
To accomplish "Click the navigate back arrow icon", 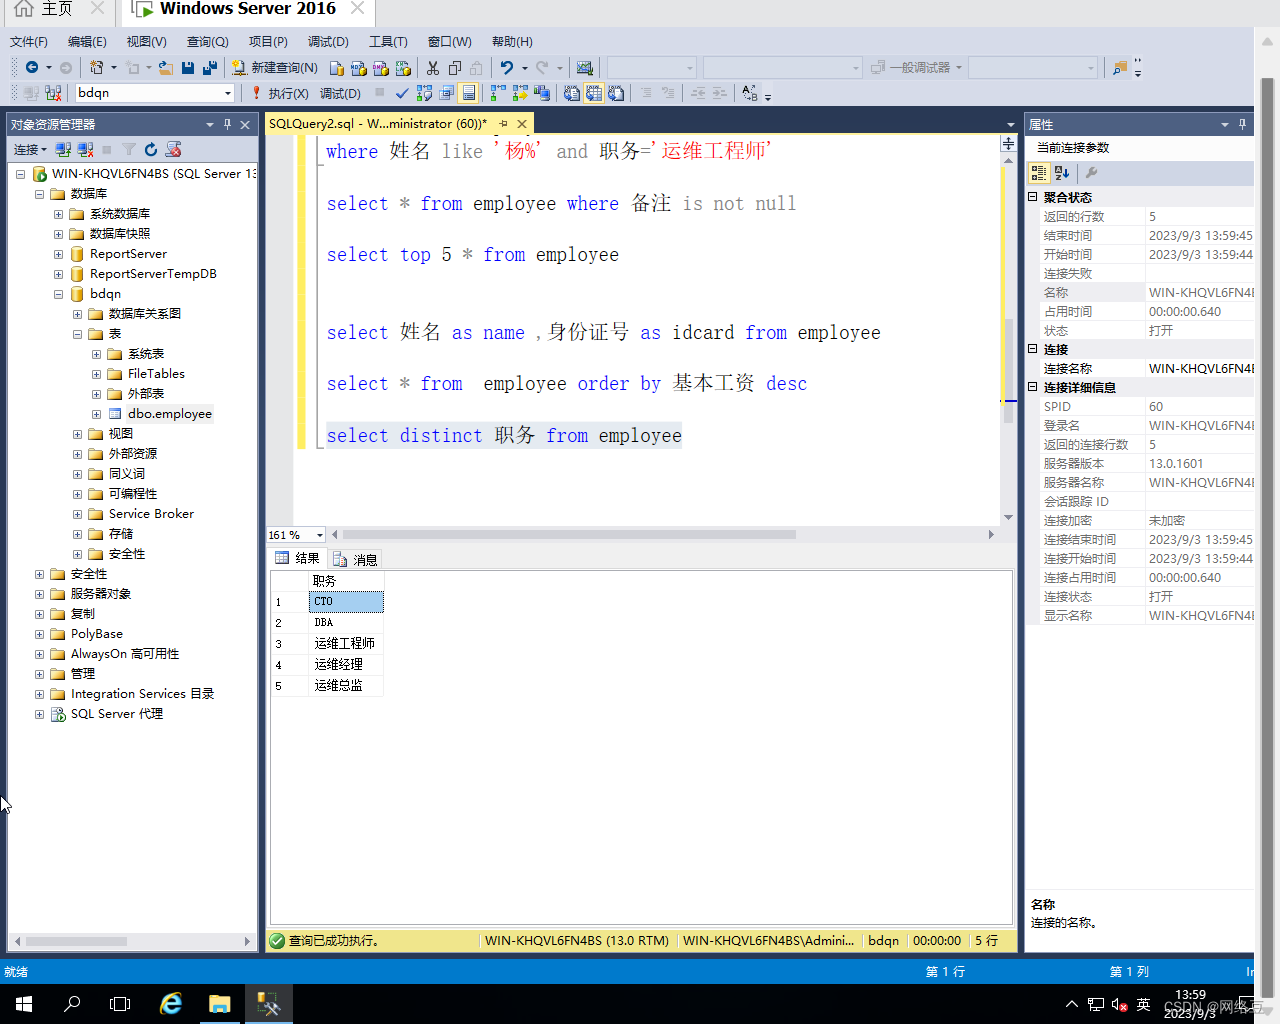I will (32, 67).
